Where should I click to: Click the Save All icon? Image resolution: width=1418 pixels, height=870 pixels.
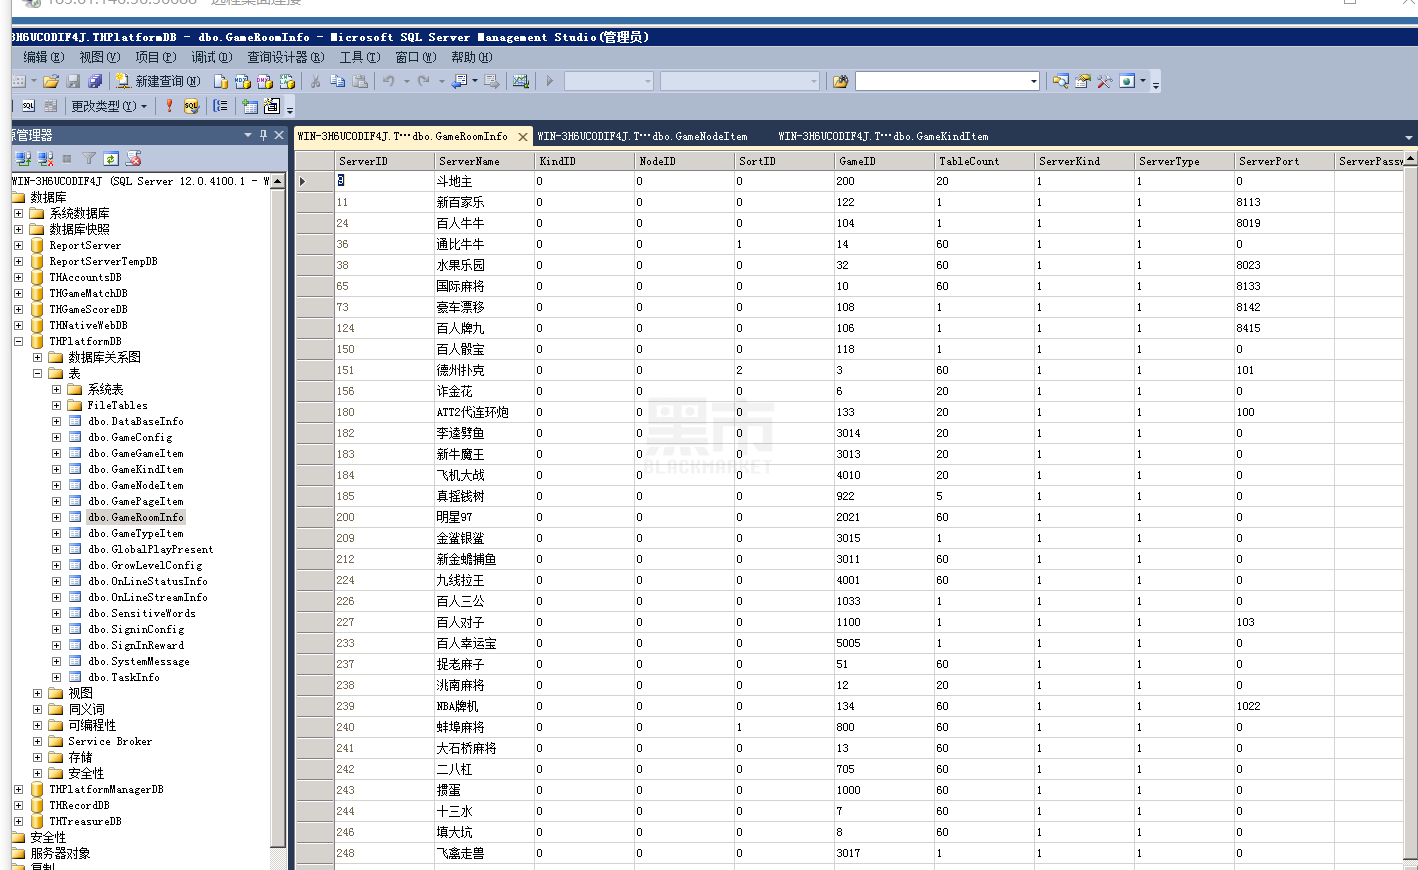(95, 81)
